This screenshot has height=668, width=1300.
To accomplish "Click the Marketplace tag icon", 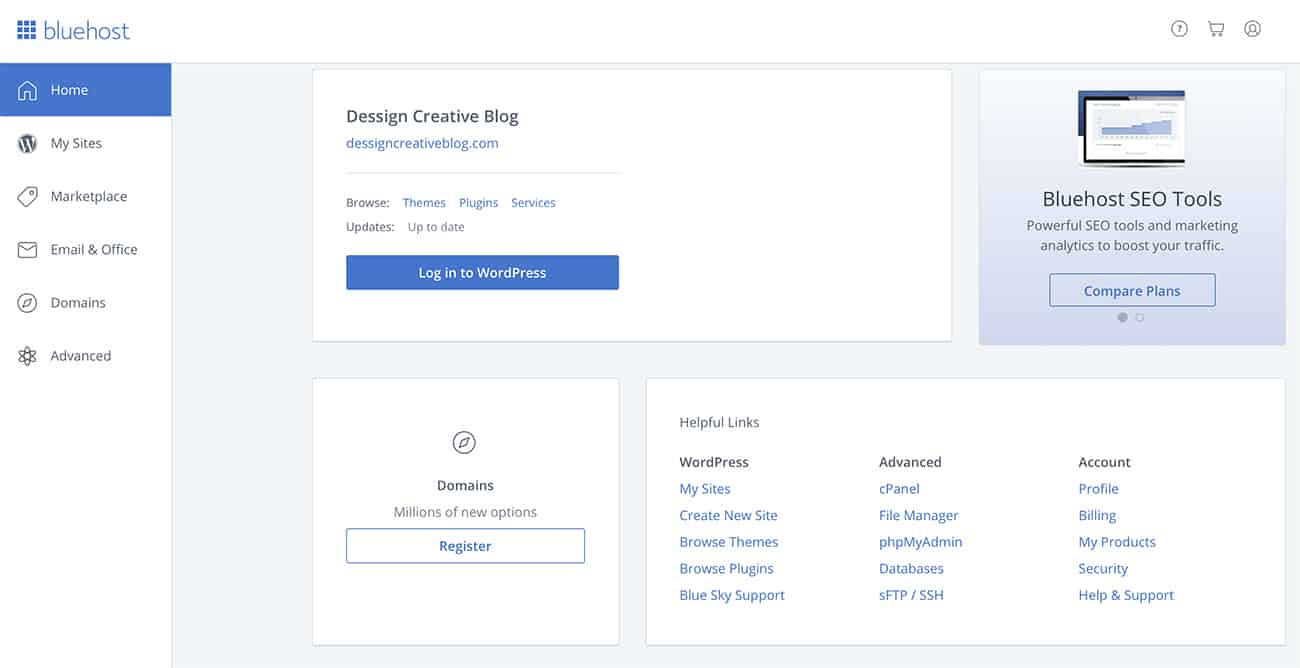I will pyautogui.click(x=28, y=196).
